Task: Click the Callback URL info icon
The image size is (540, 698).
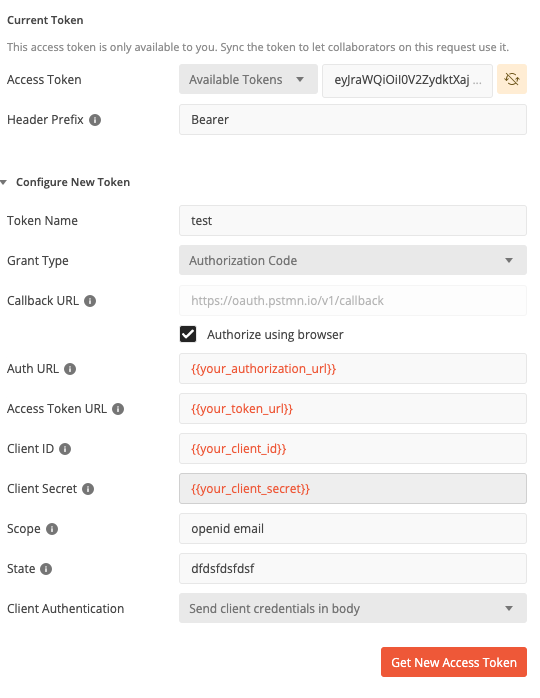Action: point(90,301)
